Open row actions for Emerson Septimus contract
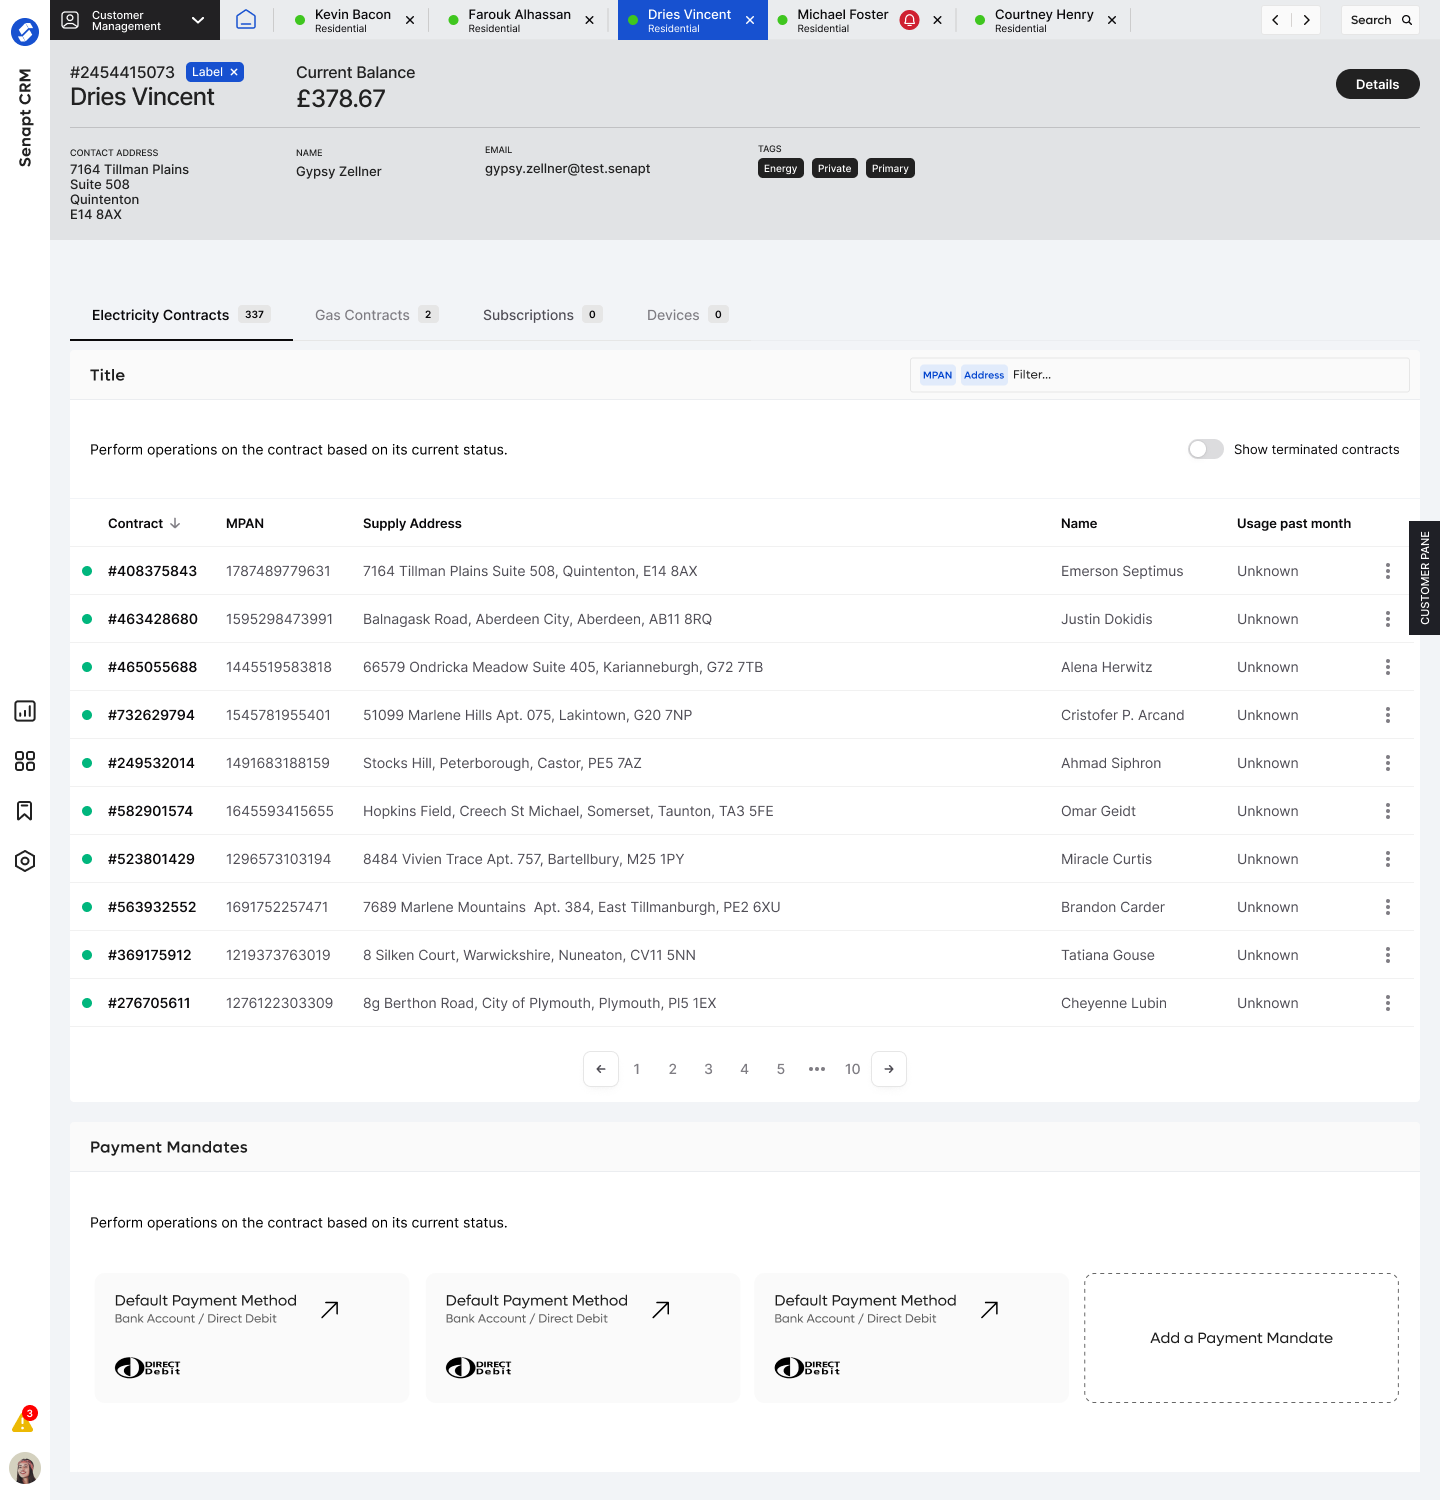This screenshot has height=1500, width=1440. pyautogui.click(x=1387, y=570)
